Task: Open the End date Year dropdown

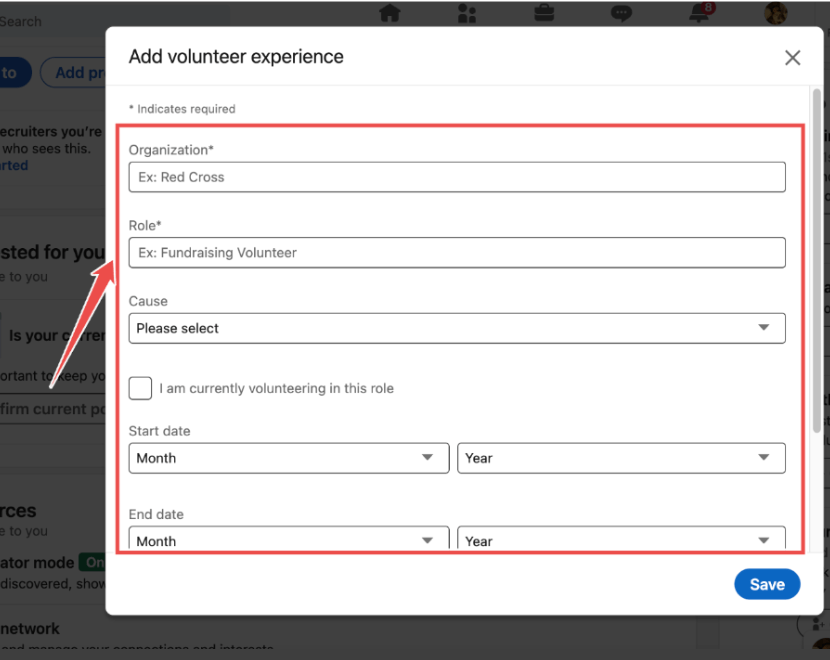Action: tap(621, 539)
